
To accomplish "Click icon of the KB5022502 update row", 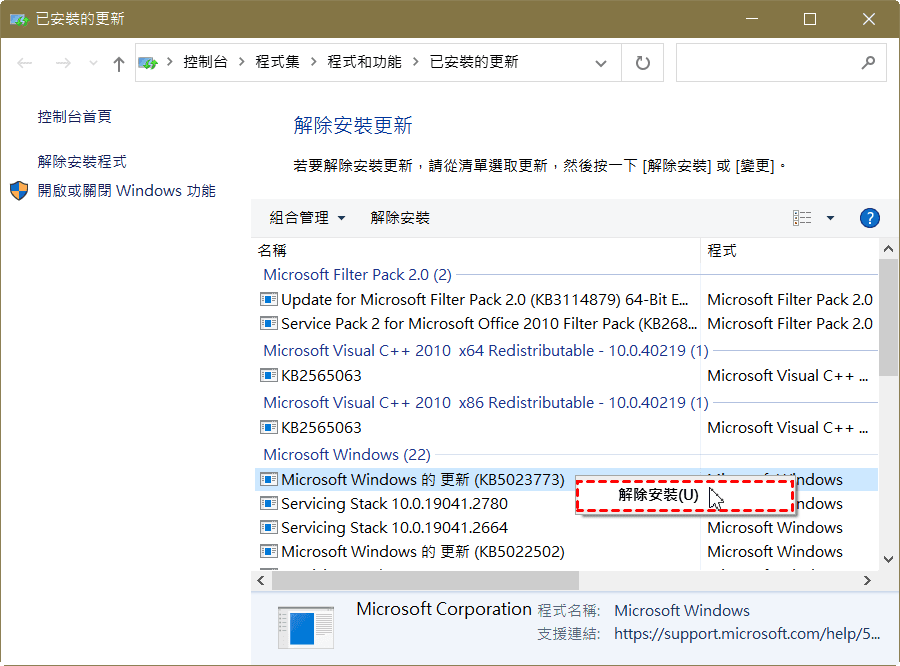I will click(269, 552).
